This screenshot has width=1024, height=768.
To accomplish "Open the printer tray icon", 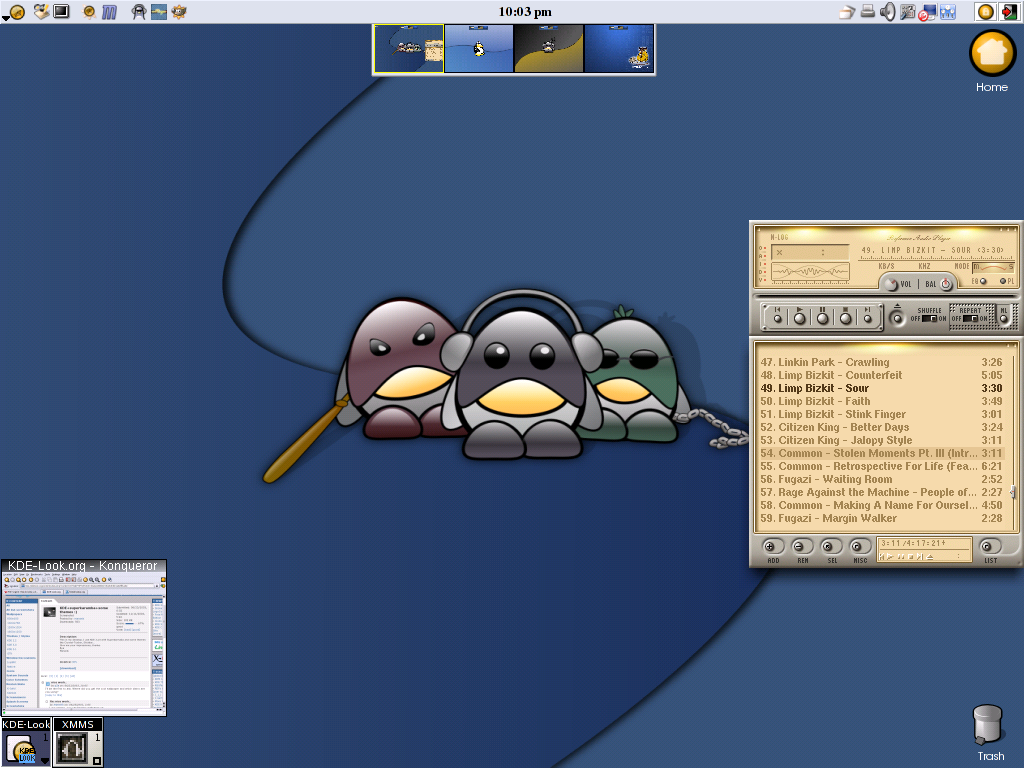I will click(867, 12).
